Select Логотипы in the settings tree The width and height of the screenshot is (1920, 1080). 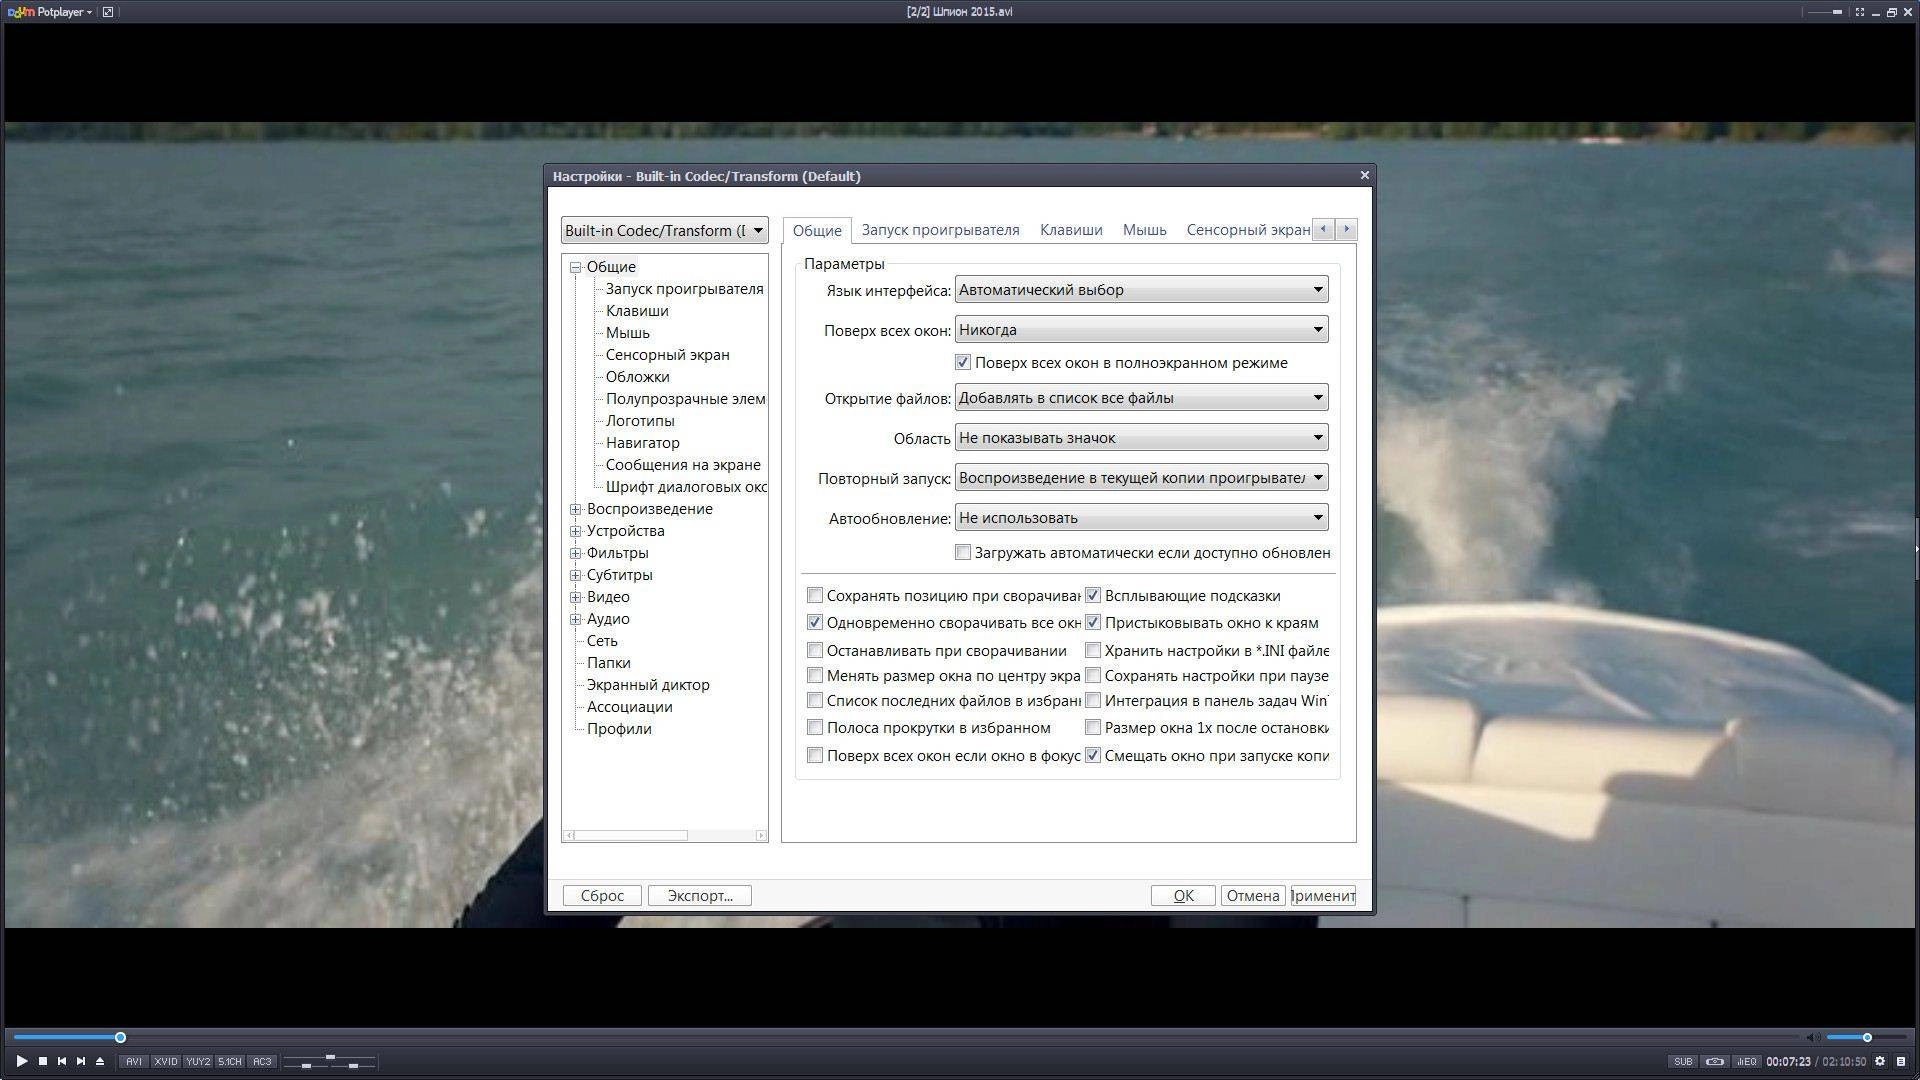[640, 421]
